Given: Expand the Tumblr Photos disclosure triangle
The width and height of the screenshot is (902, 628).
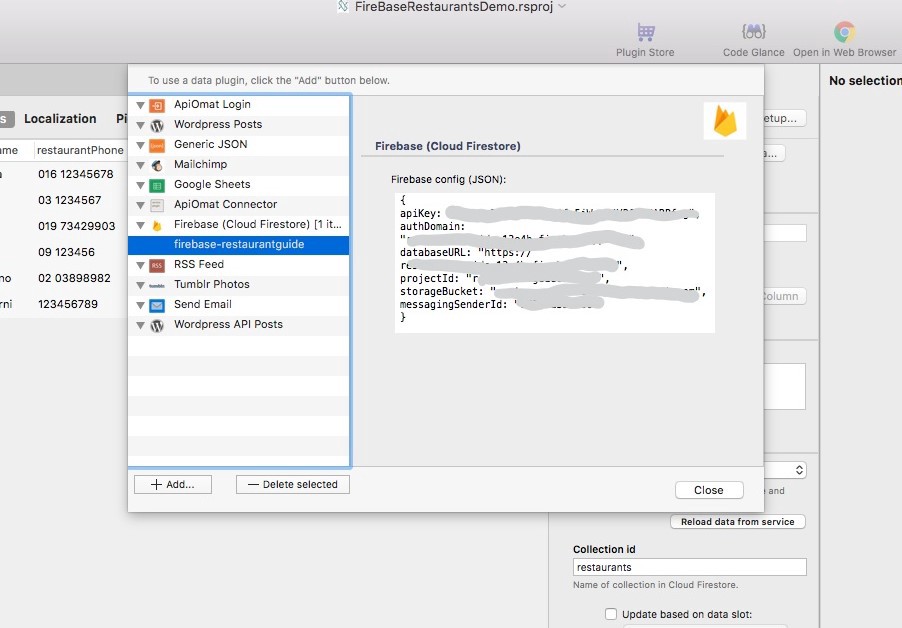Looking at the screenshot, I should (x=140, y=285).
